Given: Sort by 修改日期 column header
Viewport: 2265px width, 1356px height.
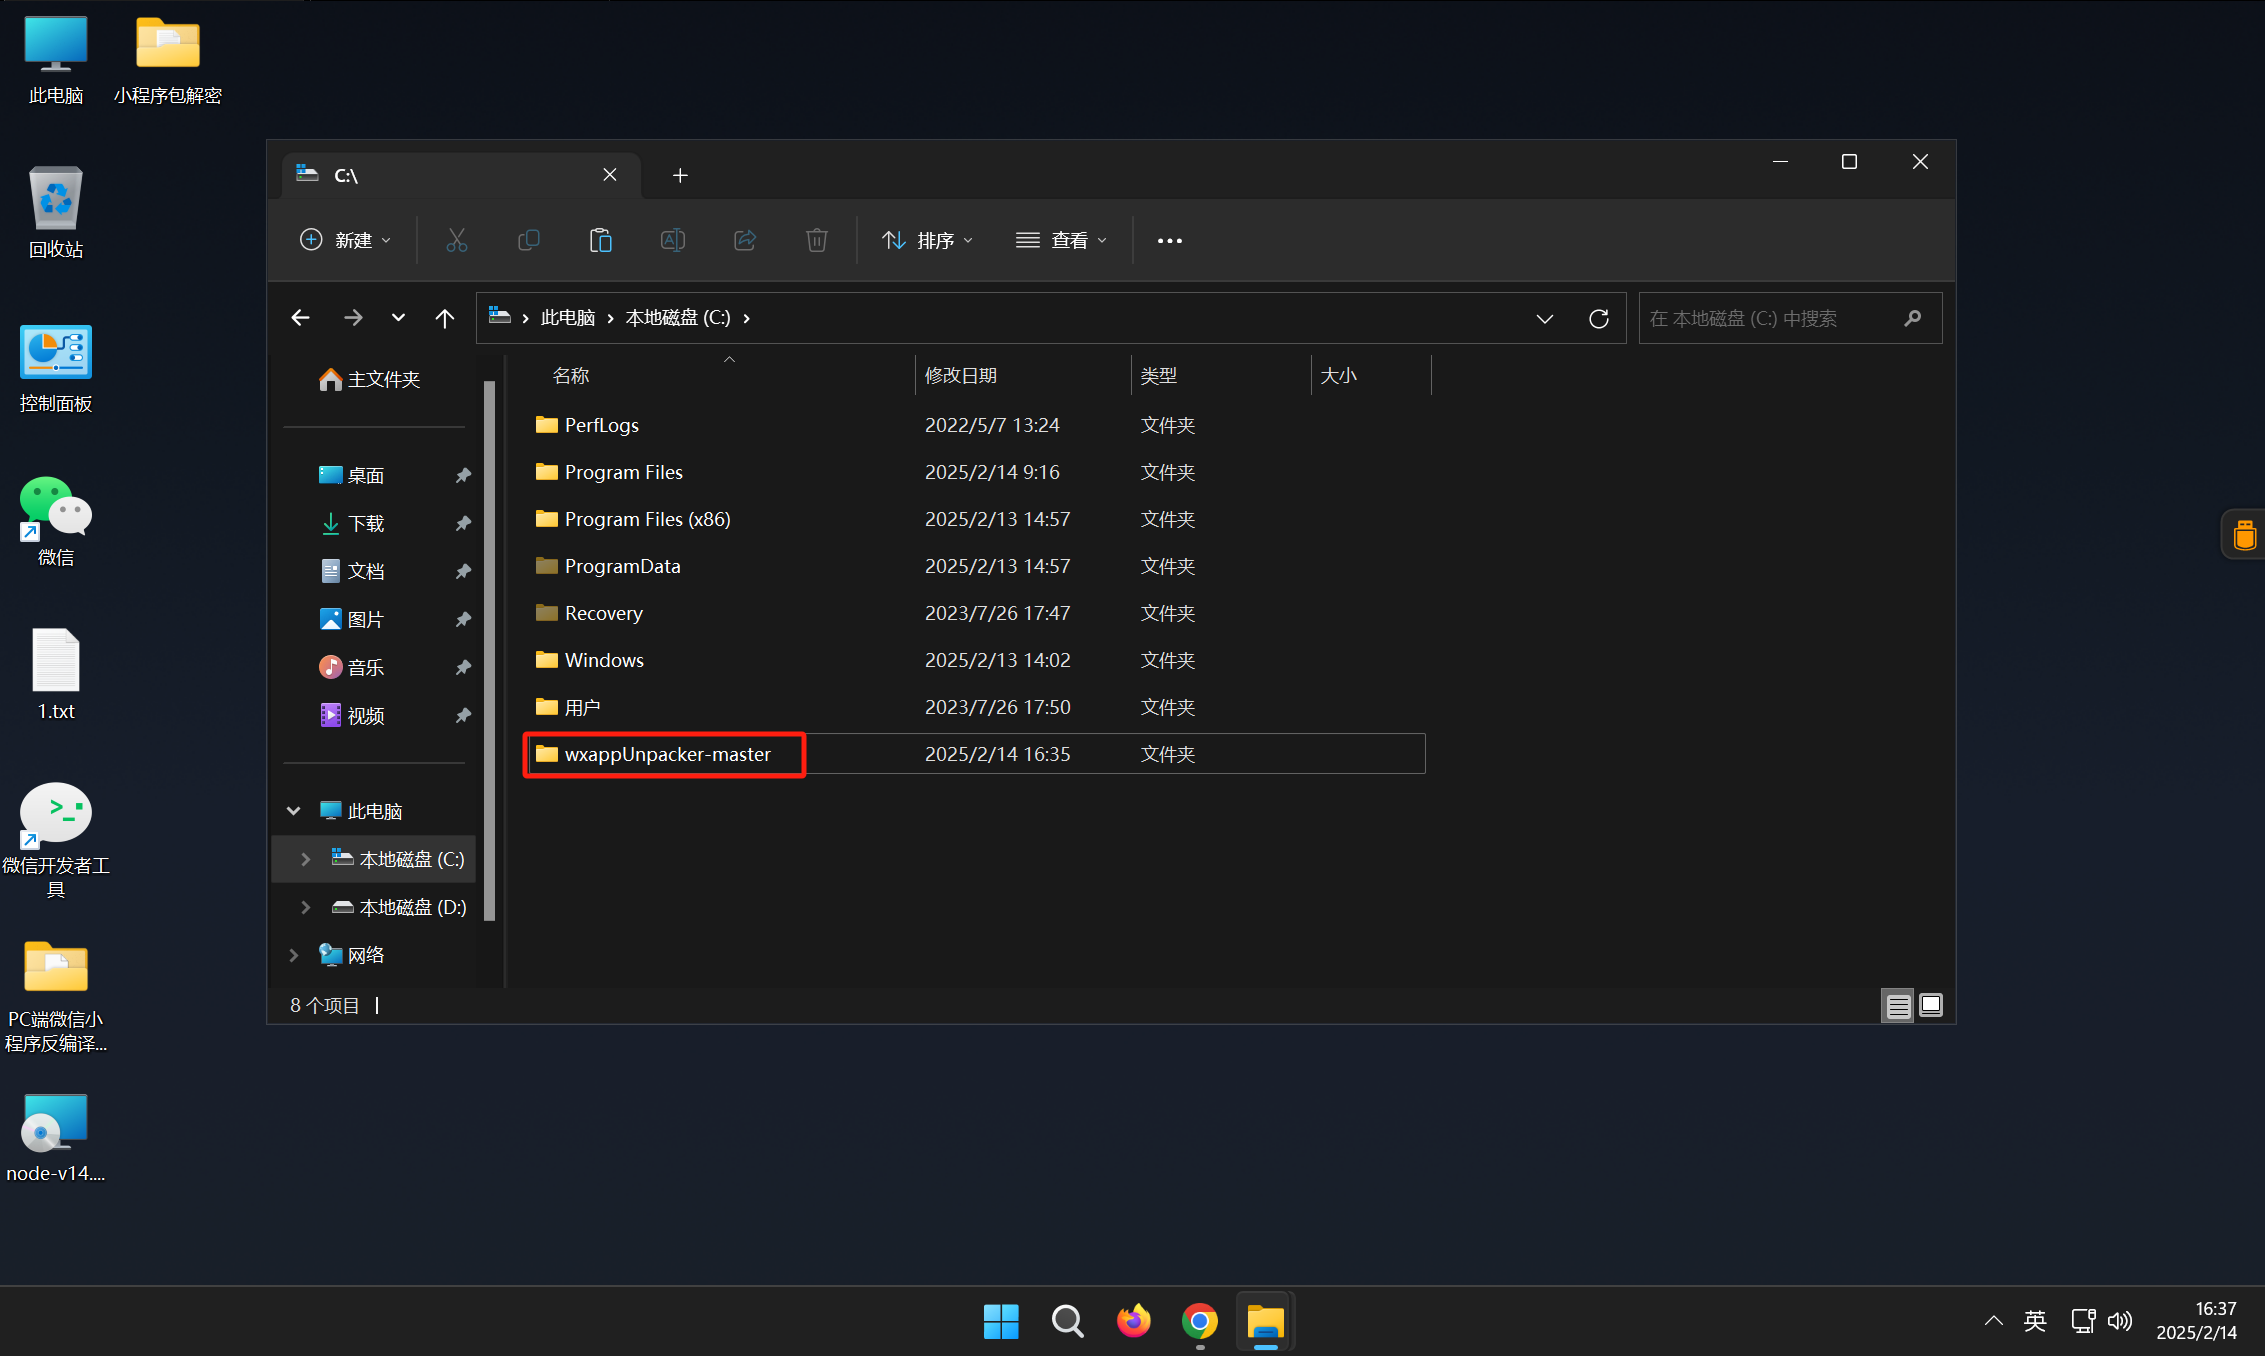Looking at the screenshot, I should pos(960,375).
